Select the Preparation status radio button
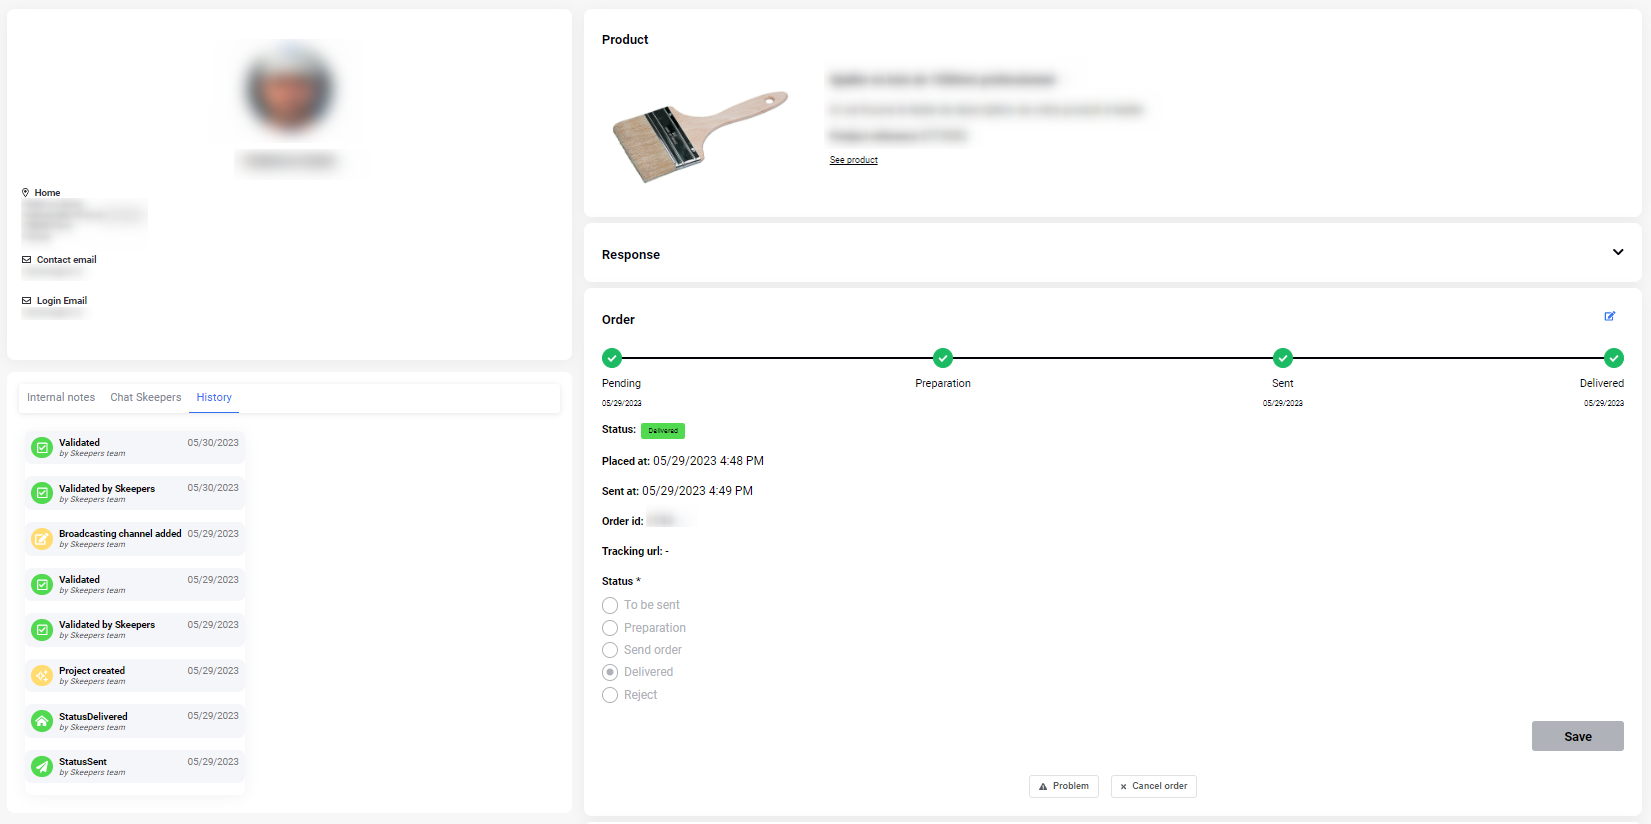Screen dimensions: 1651x824 pyautogui.click(x=610, y=628)
